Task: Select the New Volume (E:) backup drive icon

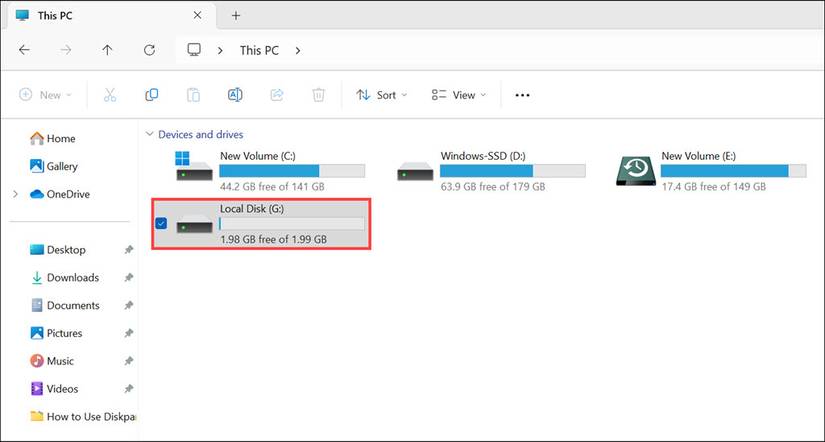Action: point(636,170)
